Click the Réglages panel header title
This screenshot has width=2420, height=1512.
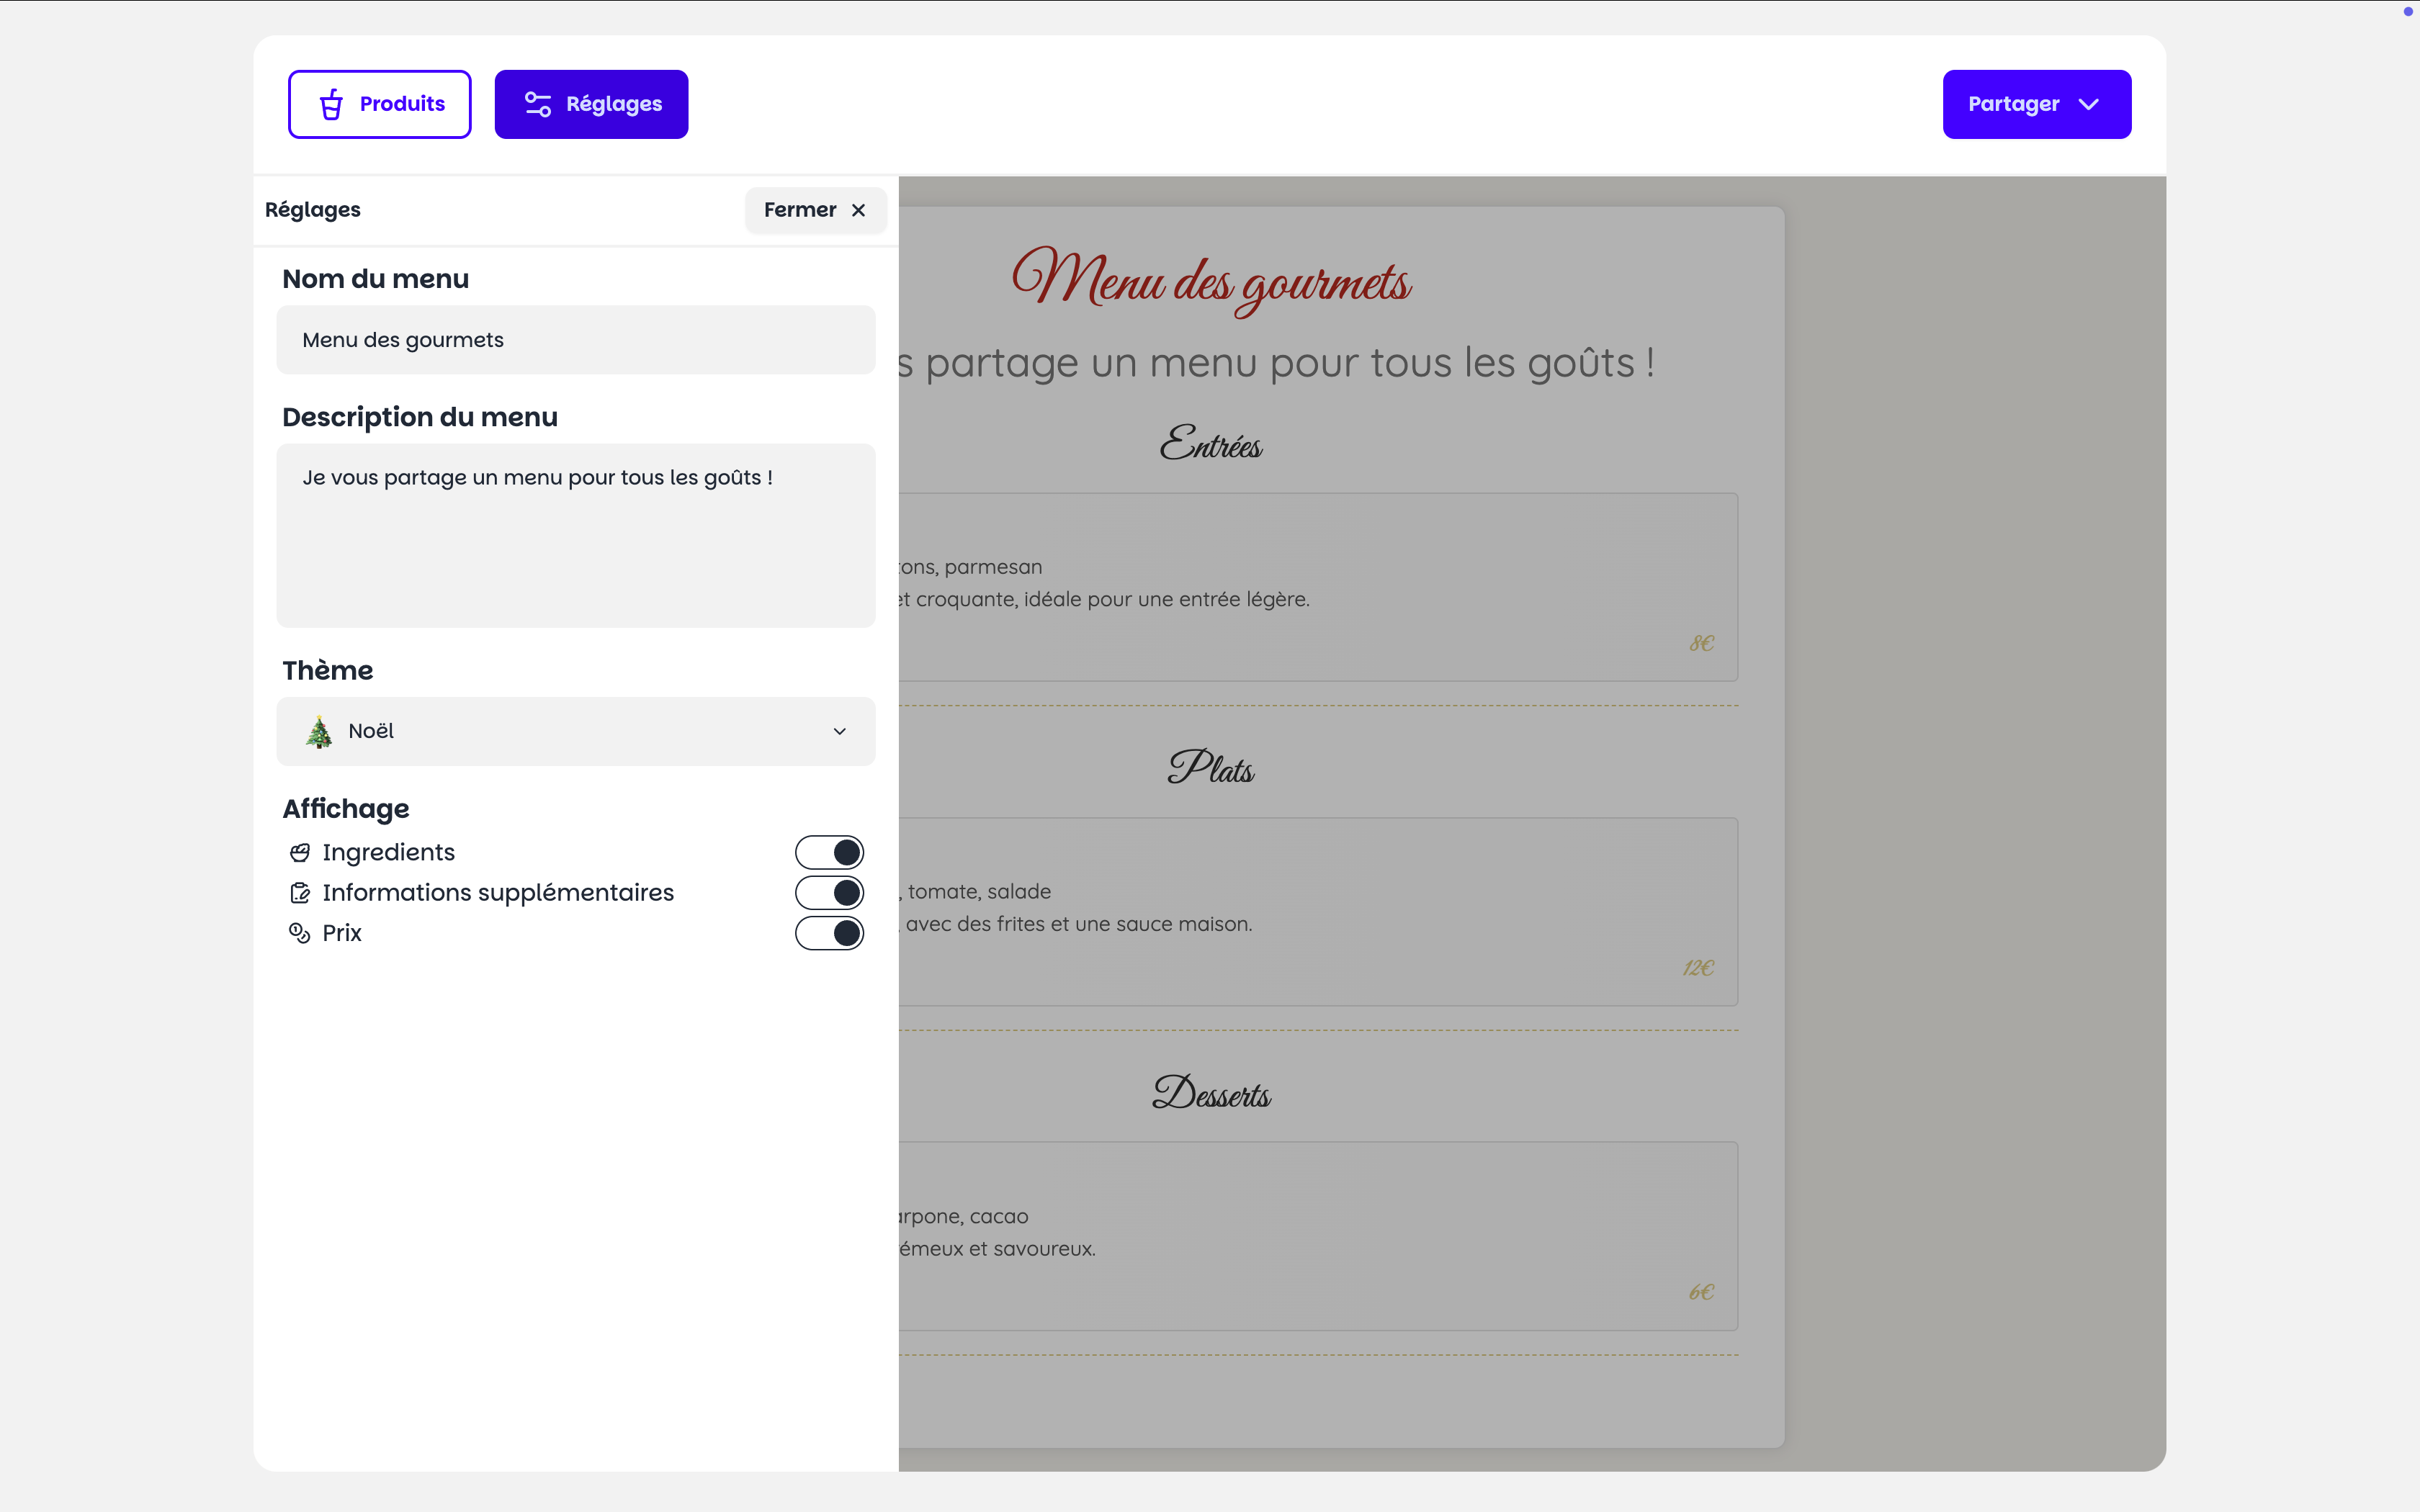312,210
